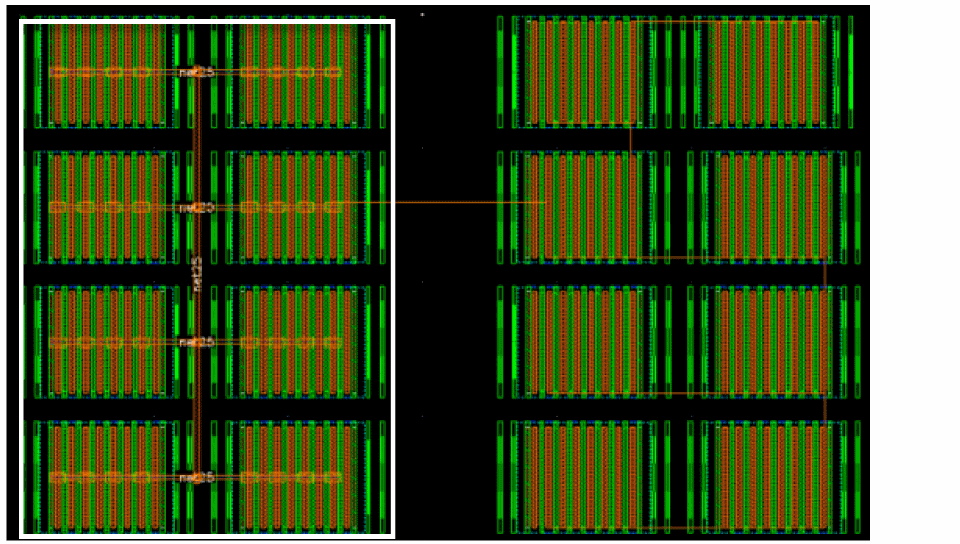Screen dimensions: 960x544
Task: Click the third-row net25 label
Action: 197,342
